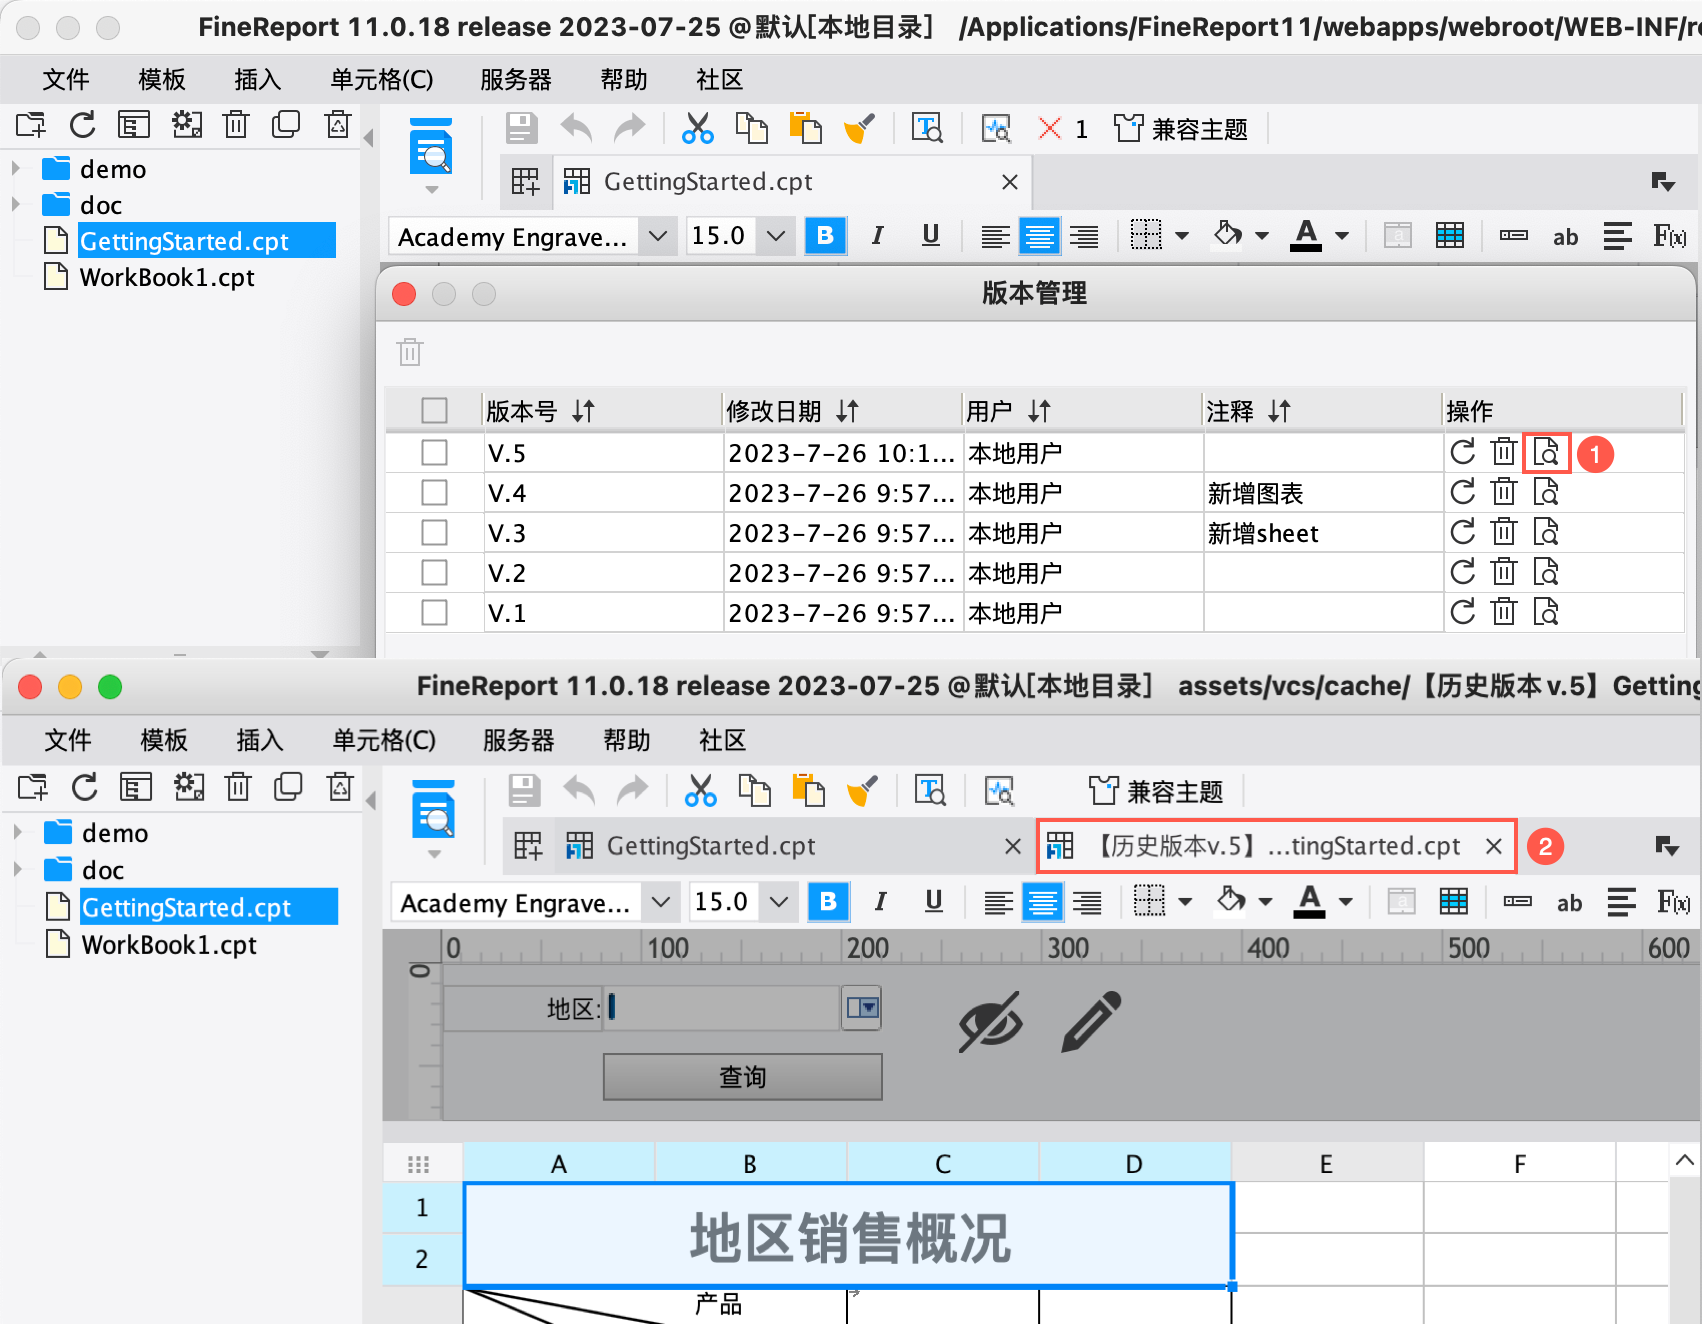Click the undo arrow in lower window toolbar

pyautogui.click(x=579, y=791)
